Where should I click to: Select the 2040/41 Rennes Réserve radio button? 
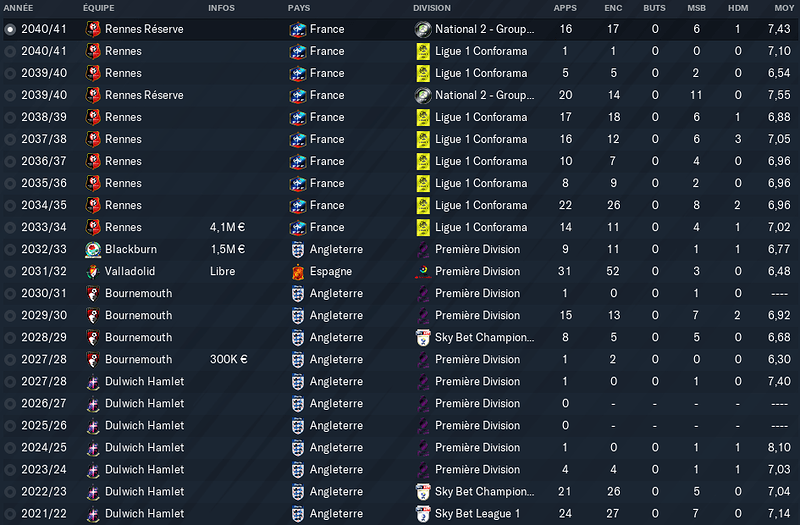pyautogui.click(x=10, y=30)
